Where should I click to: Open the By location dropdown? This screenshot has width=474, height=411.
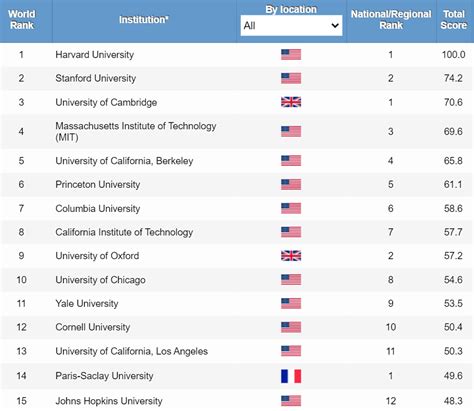click(291, 25)
